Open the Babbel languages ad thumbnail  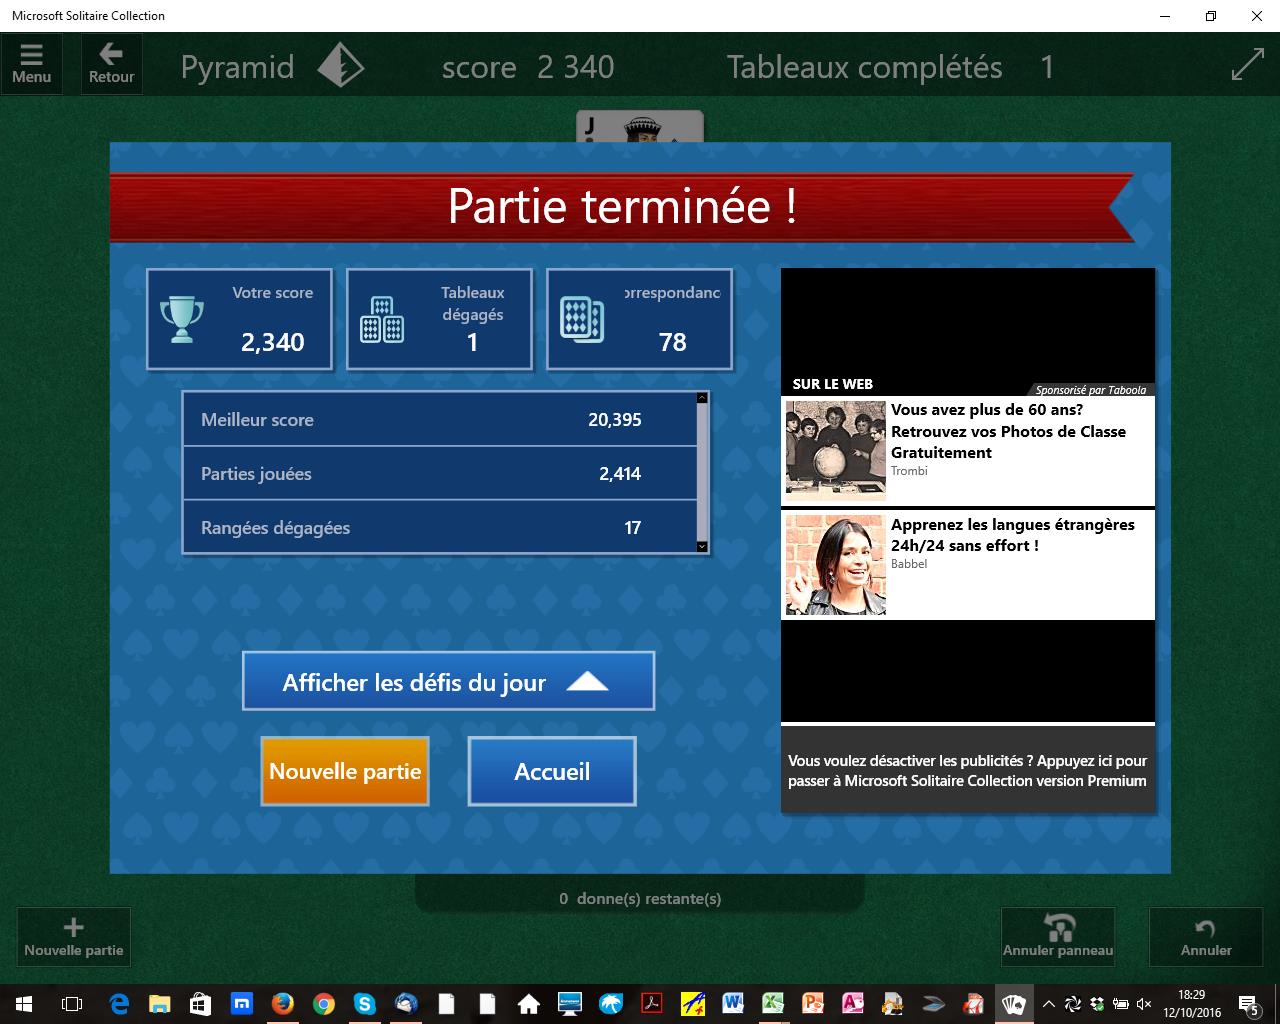(836, 565)
